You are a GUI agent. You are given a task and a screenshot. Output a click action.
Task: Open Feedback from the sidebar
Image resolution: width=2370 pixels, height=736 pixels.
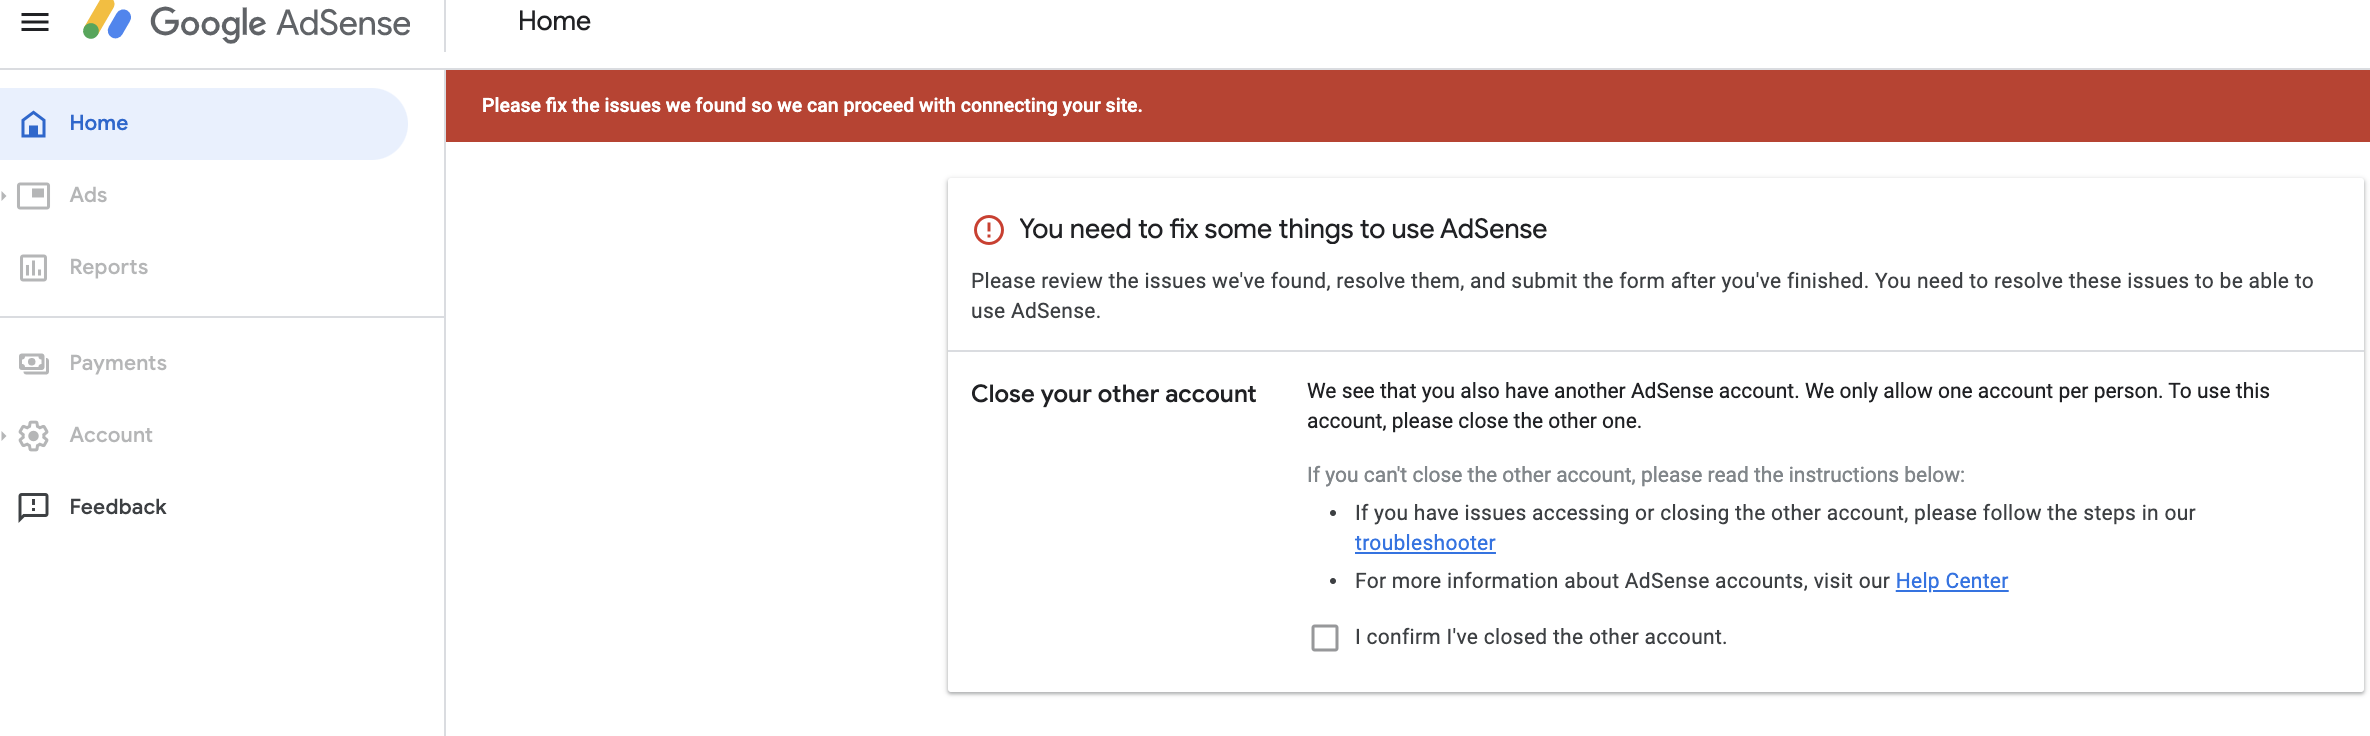(x=118, y=507)
